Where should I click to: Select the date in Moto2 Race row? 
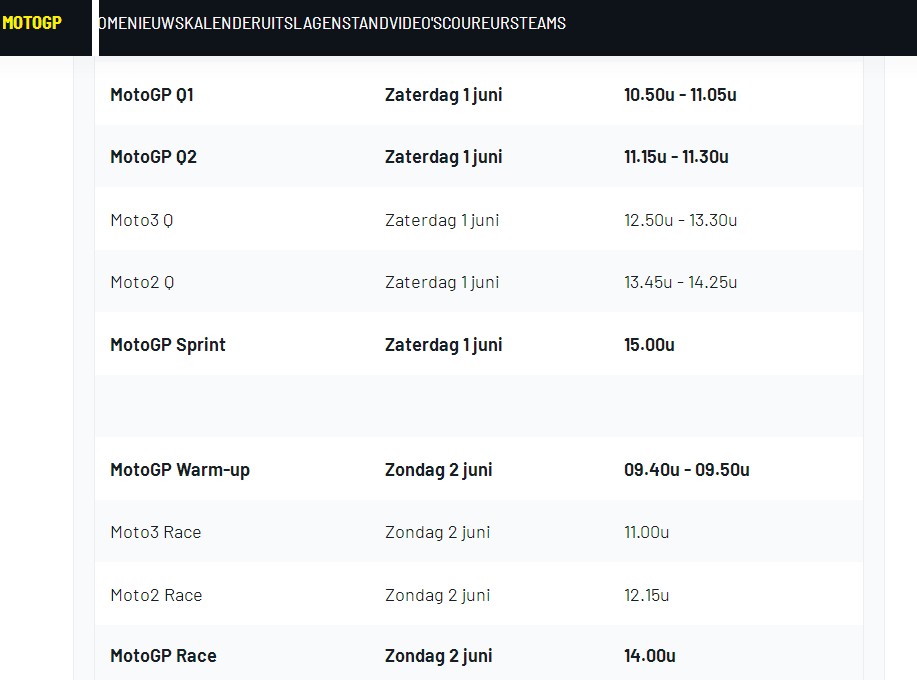tap(437, 595)
